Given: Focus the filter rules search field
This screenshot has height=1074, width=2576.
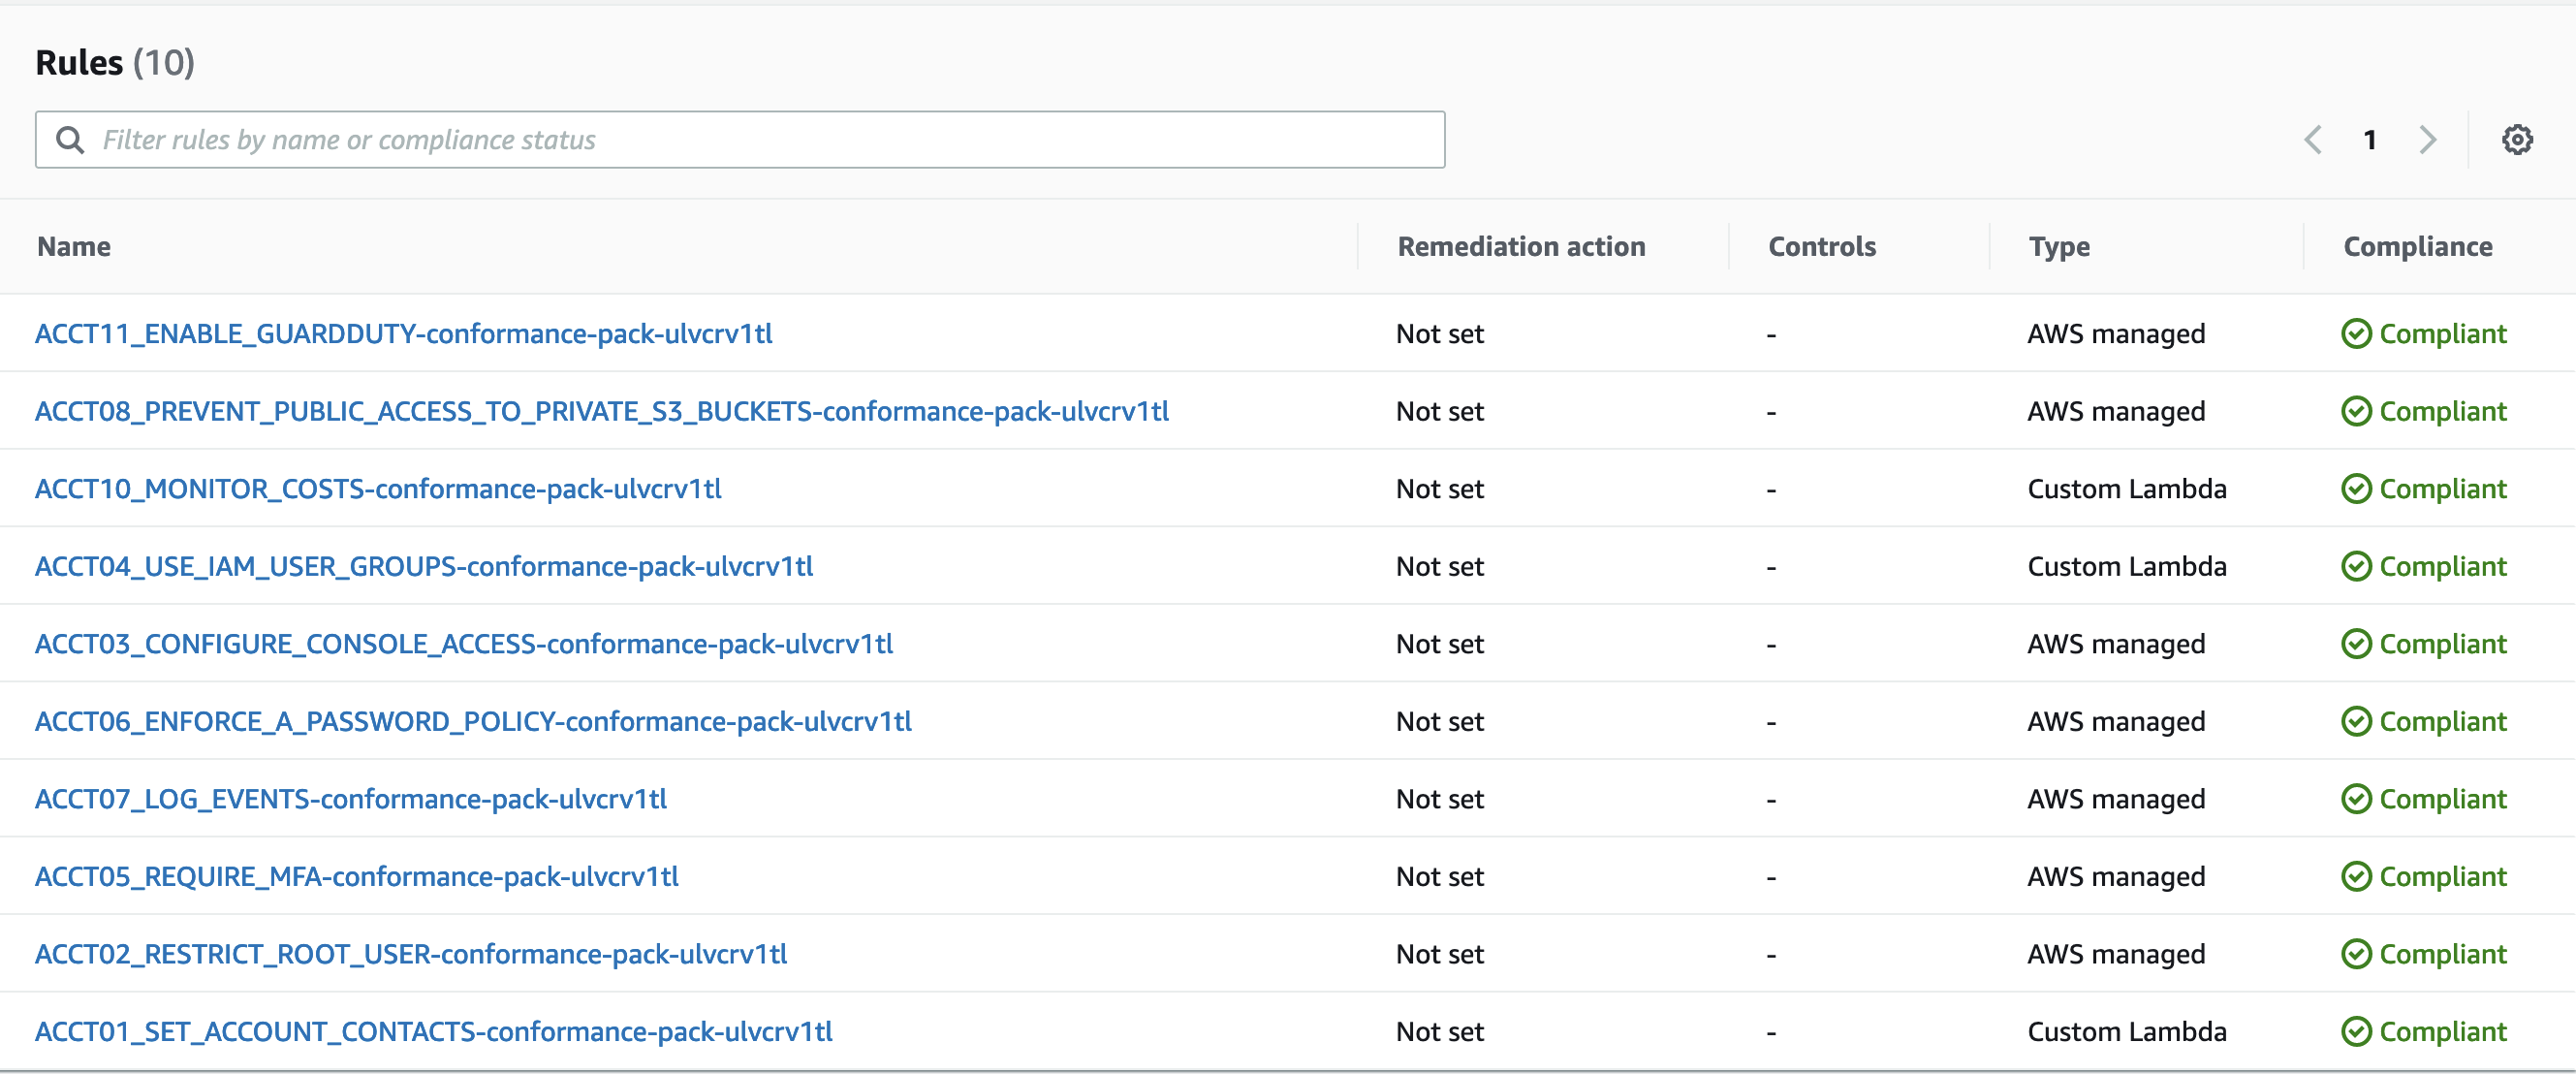Looking at the screenshot, I should pos(740,140).
